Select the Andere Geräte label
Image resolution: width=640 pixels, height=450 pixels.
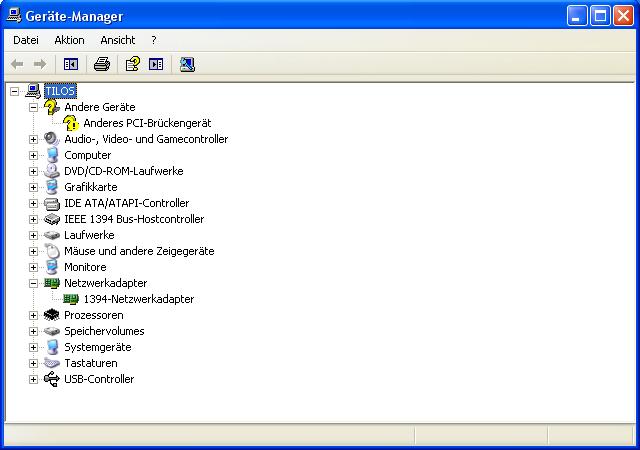(x=100, y=107)
